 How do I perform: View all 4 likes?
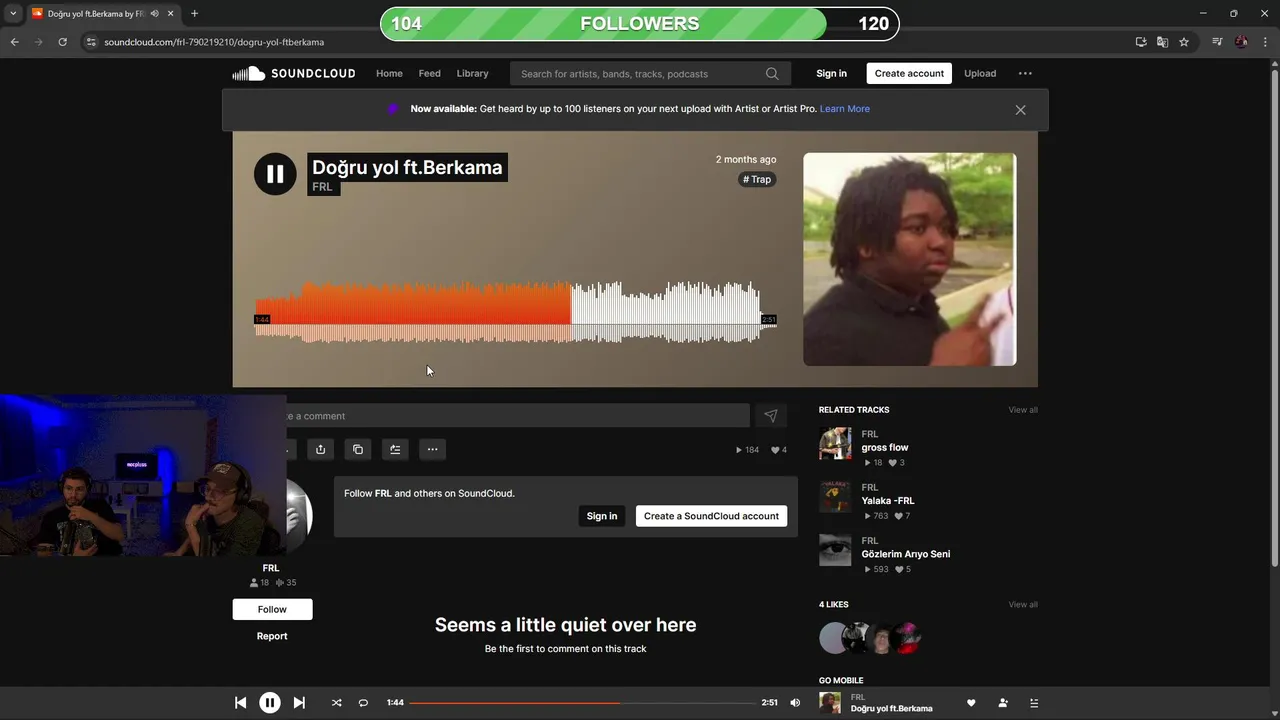pyautogui.click(x=1023, y=605)
